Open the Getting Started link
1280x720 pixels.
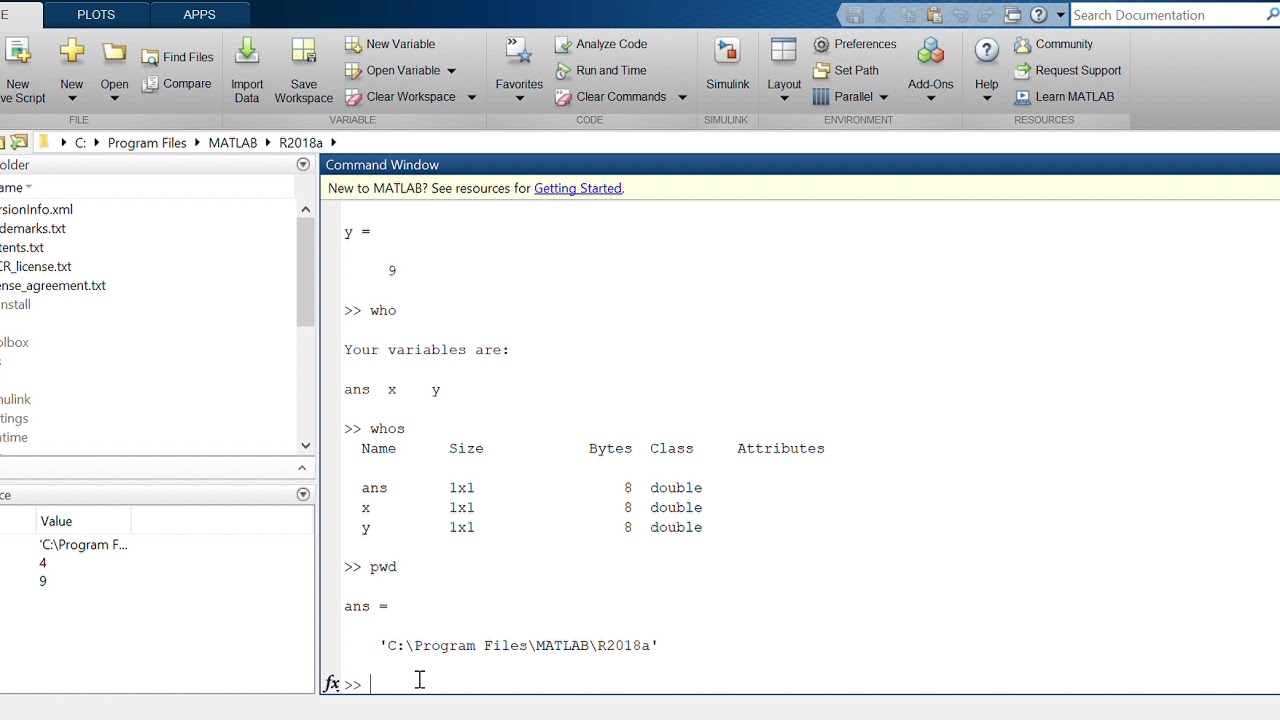[578, 188]
